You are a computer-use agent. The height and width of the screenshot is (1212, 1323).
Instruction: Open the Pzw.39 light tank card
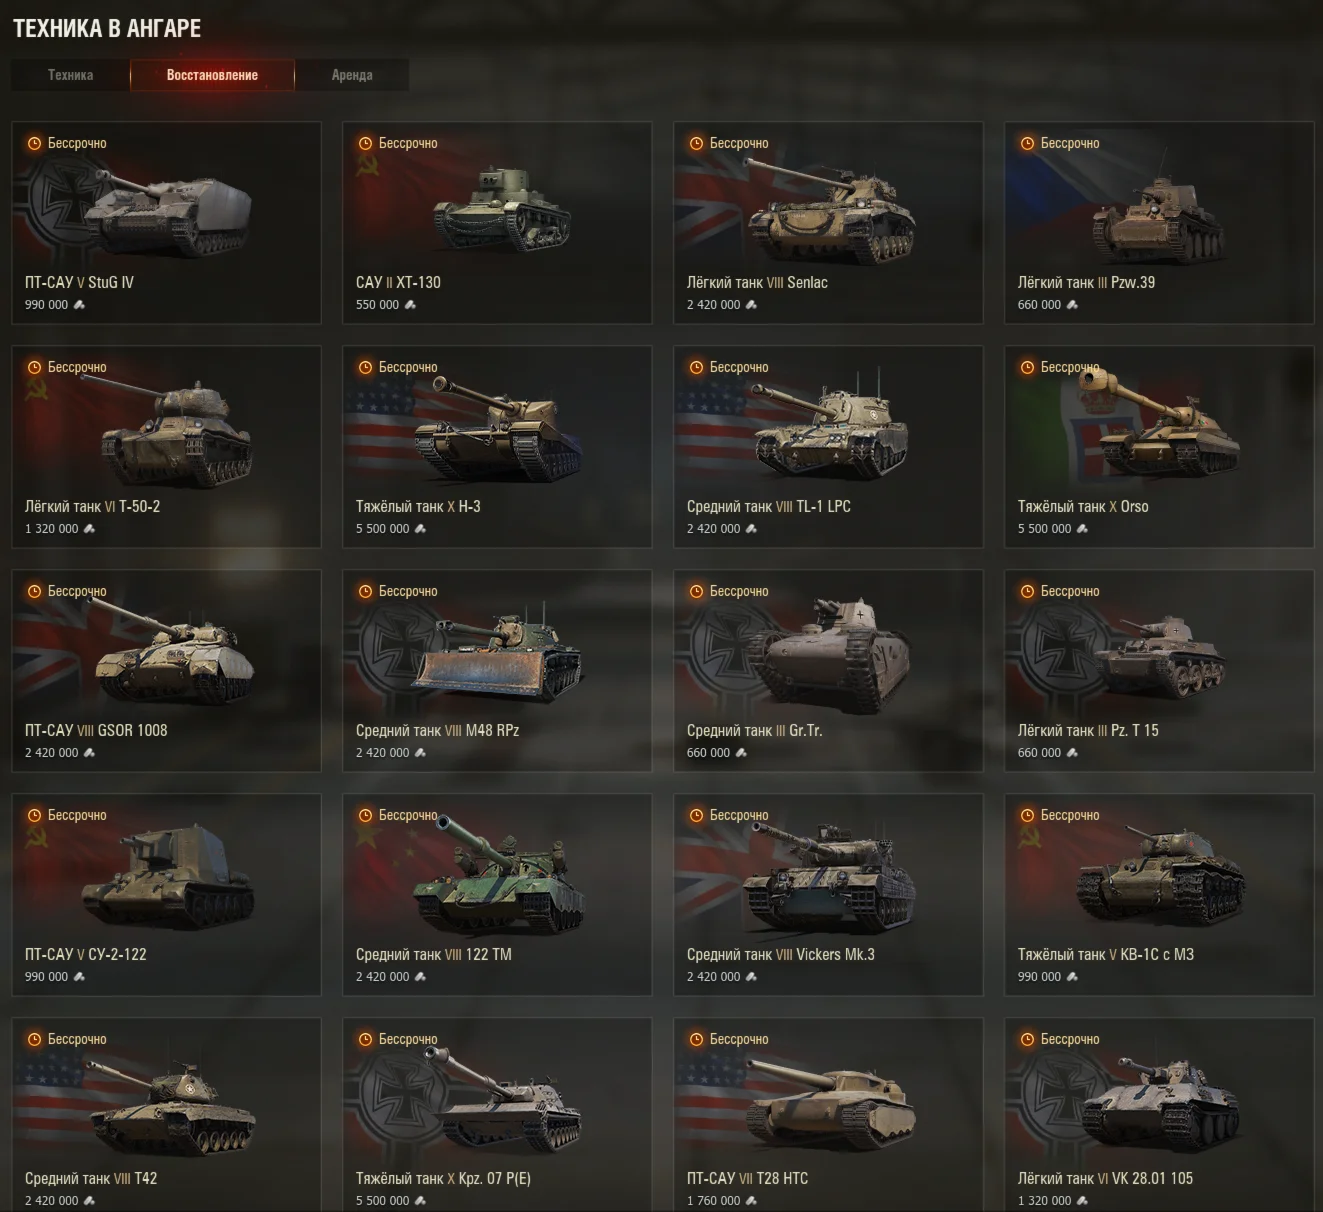tap(1159, 223)
